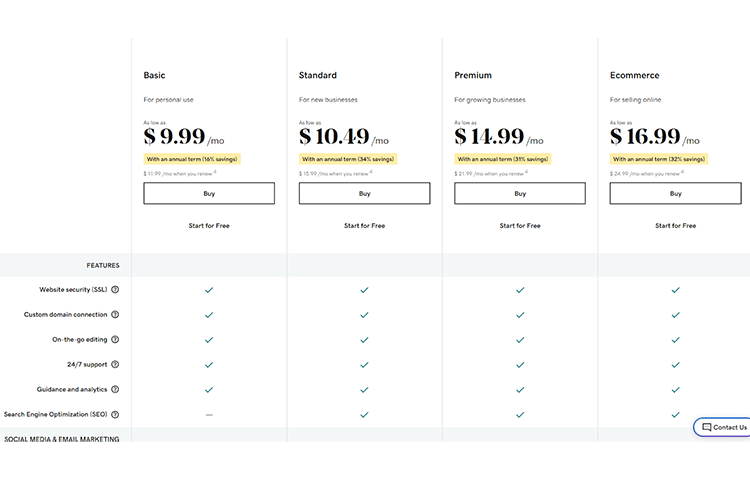Click the Basic annual term savings badge
Viewport: 750px width, 480px height.
[x=192, y=159]
